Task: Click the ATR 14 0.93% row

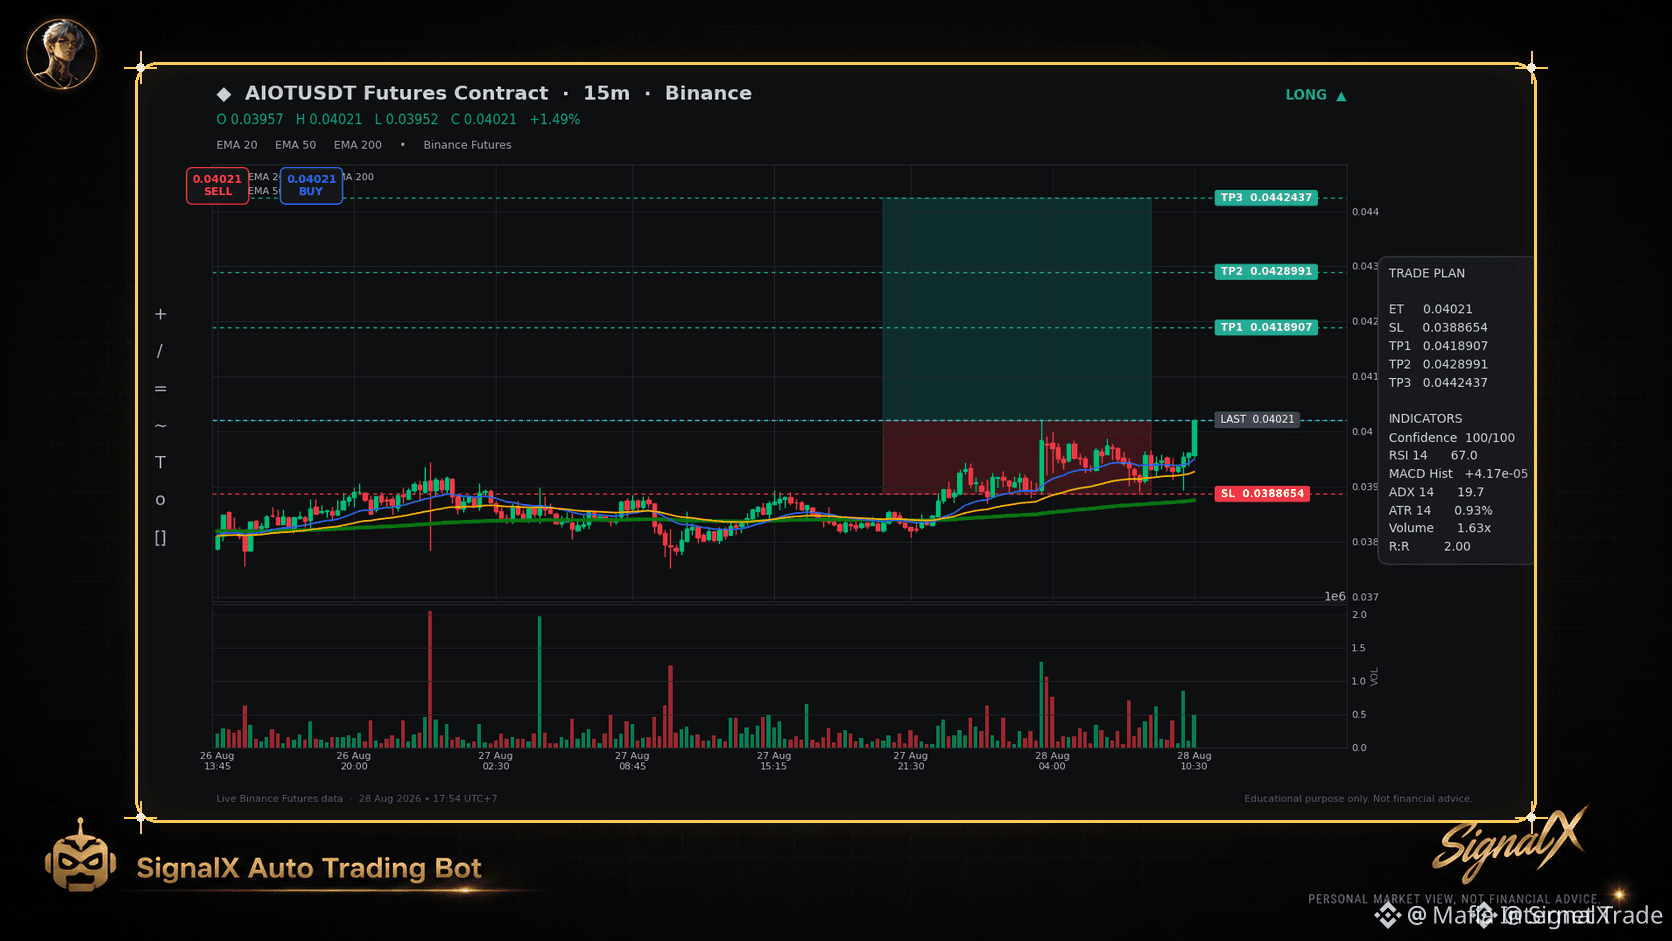Action: click(x=1440, y=511)
